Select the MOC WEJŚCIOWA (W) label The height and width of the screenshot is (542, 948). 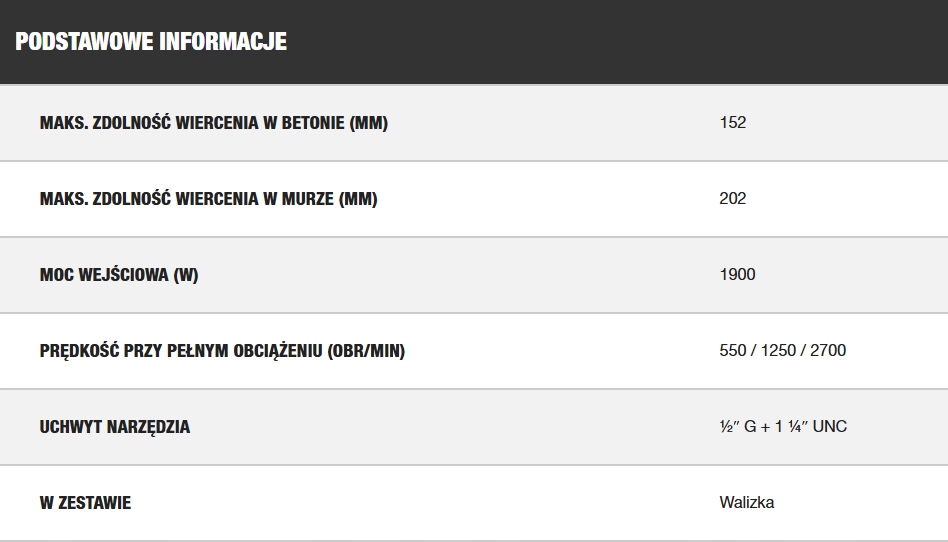(119, 275)
